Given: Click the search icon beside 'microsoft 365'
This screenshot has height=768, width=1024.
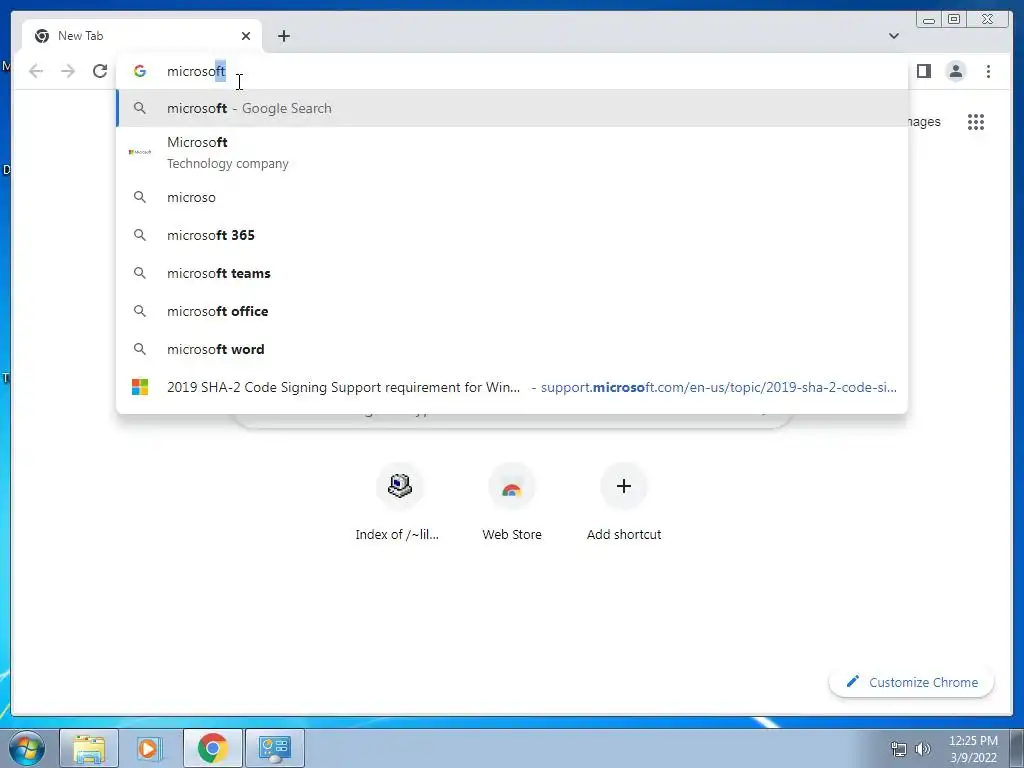Looking at the screenshot, I should (140, 235).
